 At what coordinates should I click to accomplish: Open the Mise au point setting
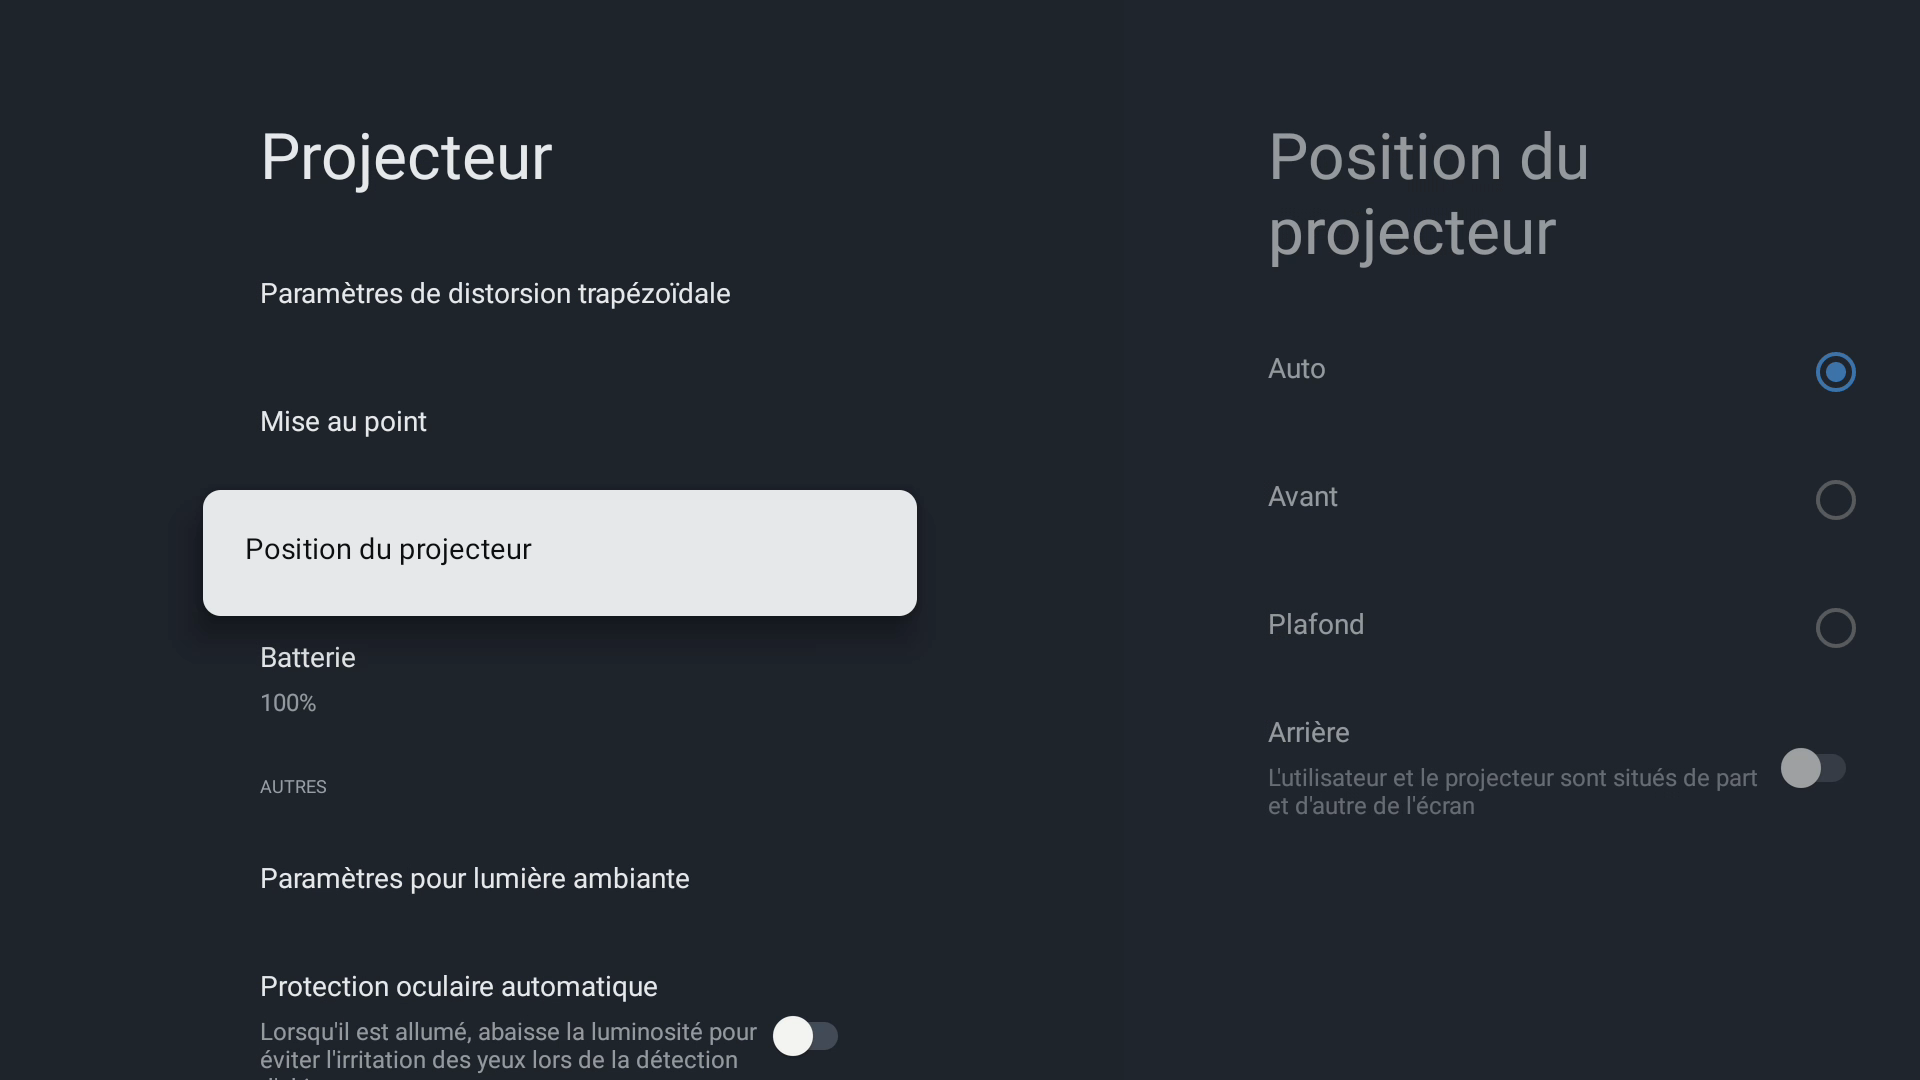(343, 422)
